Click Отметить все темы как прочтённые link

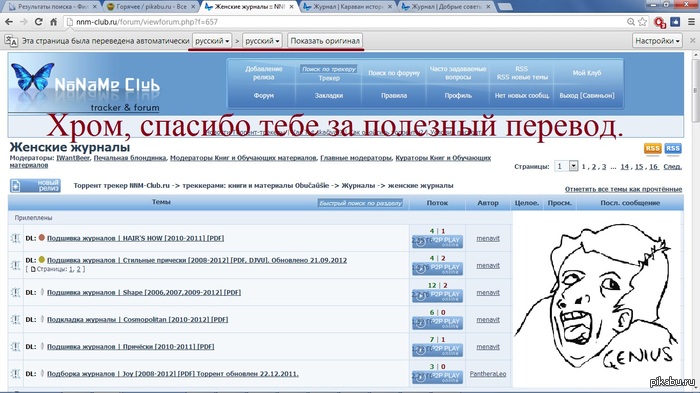click(x=623, y=189)
